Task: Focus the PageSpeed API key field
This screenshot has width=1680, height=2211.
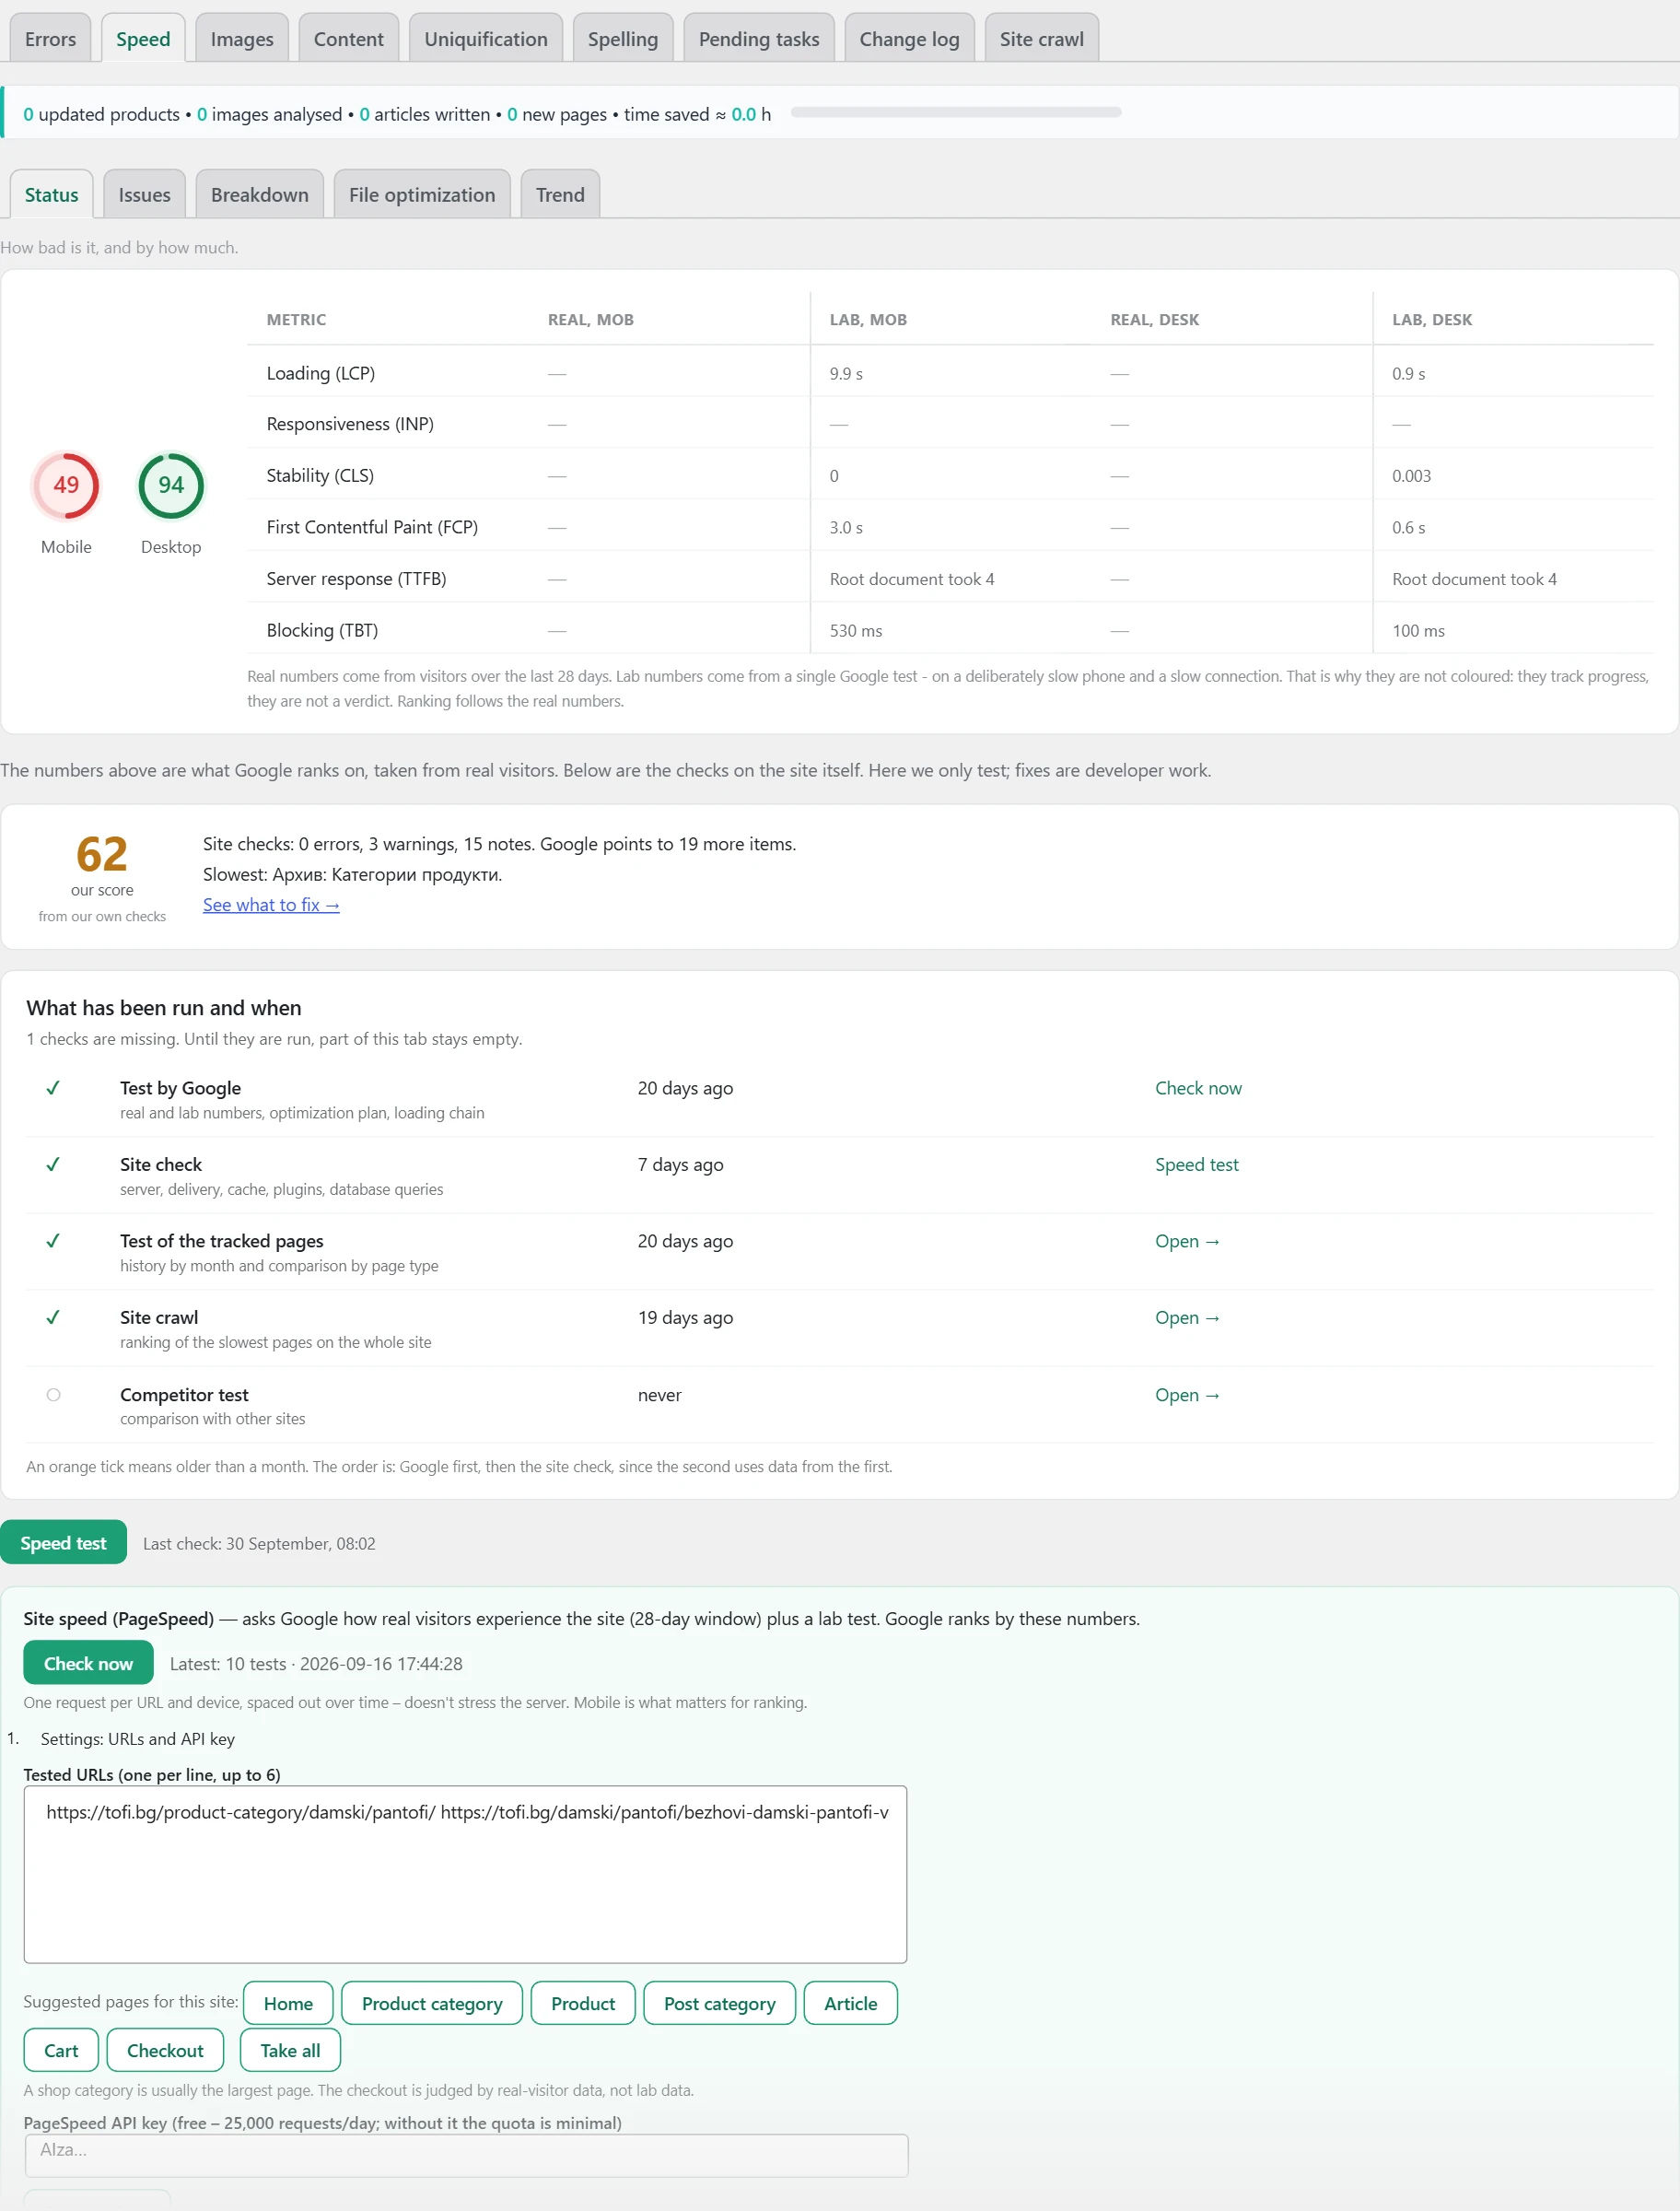Action: pos(466,2155)
